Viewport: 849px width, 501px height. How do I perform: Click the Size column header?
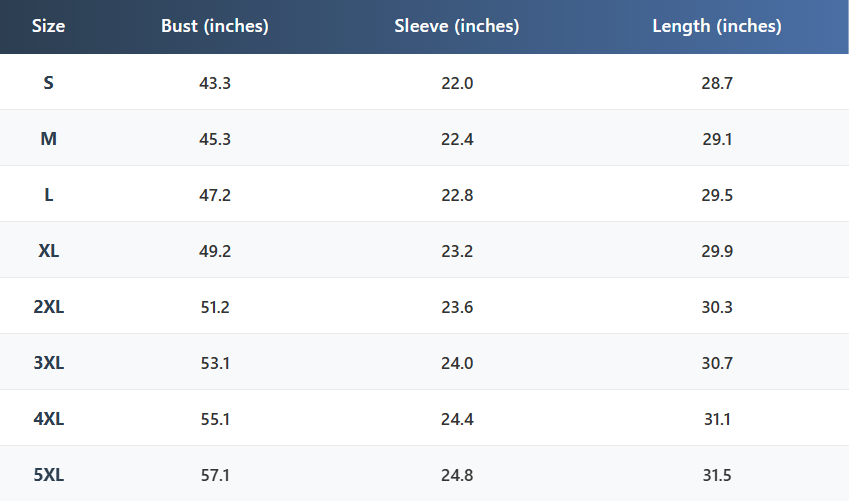pyautogui.click(x=48, y=27)
